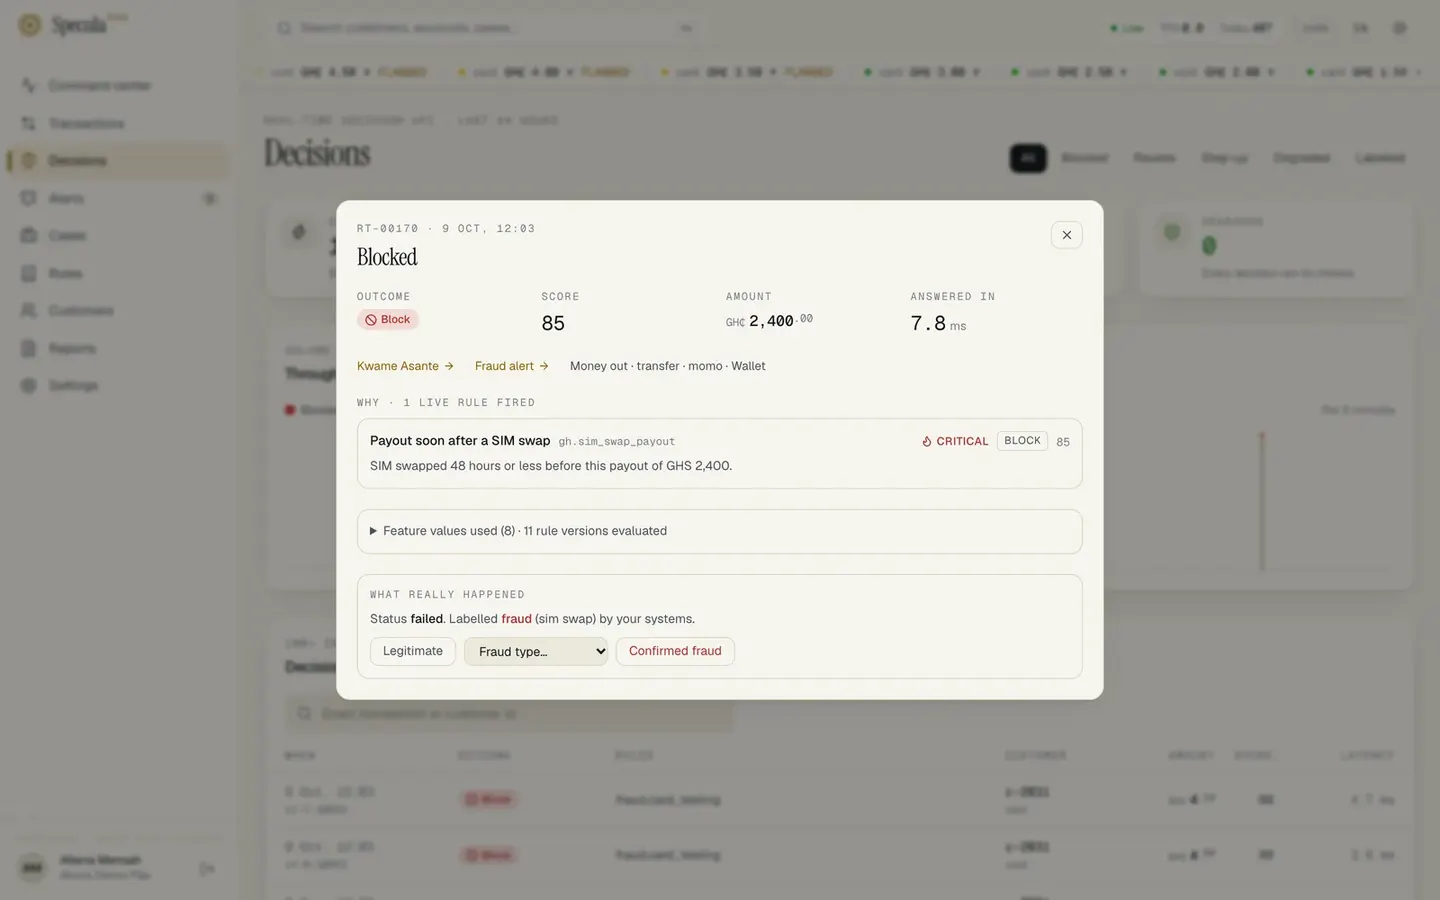1440x900 pixels.
Task: Click the answered-in value '7.8 ms'
Action: click(938, 324)
